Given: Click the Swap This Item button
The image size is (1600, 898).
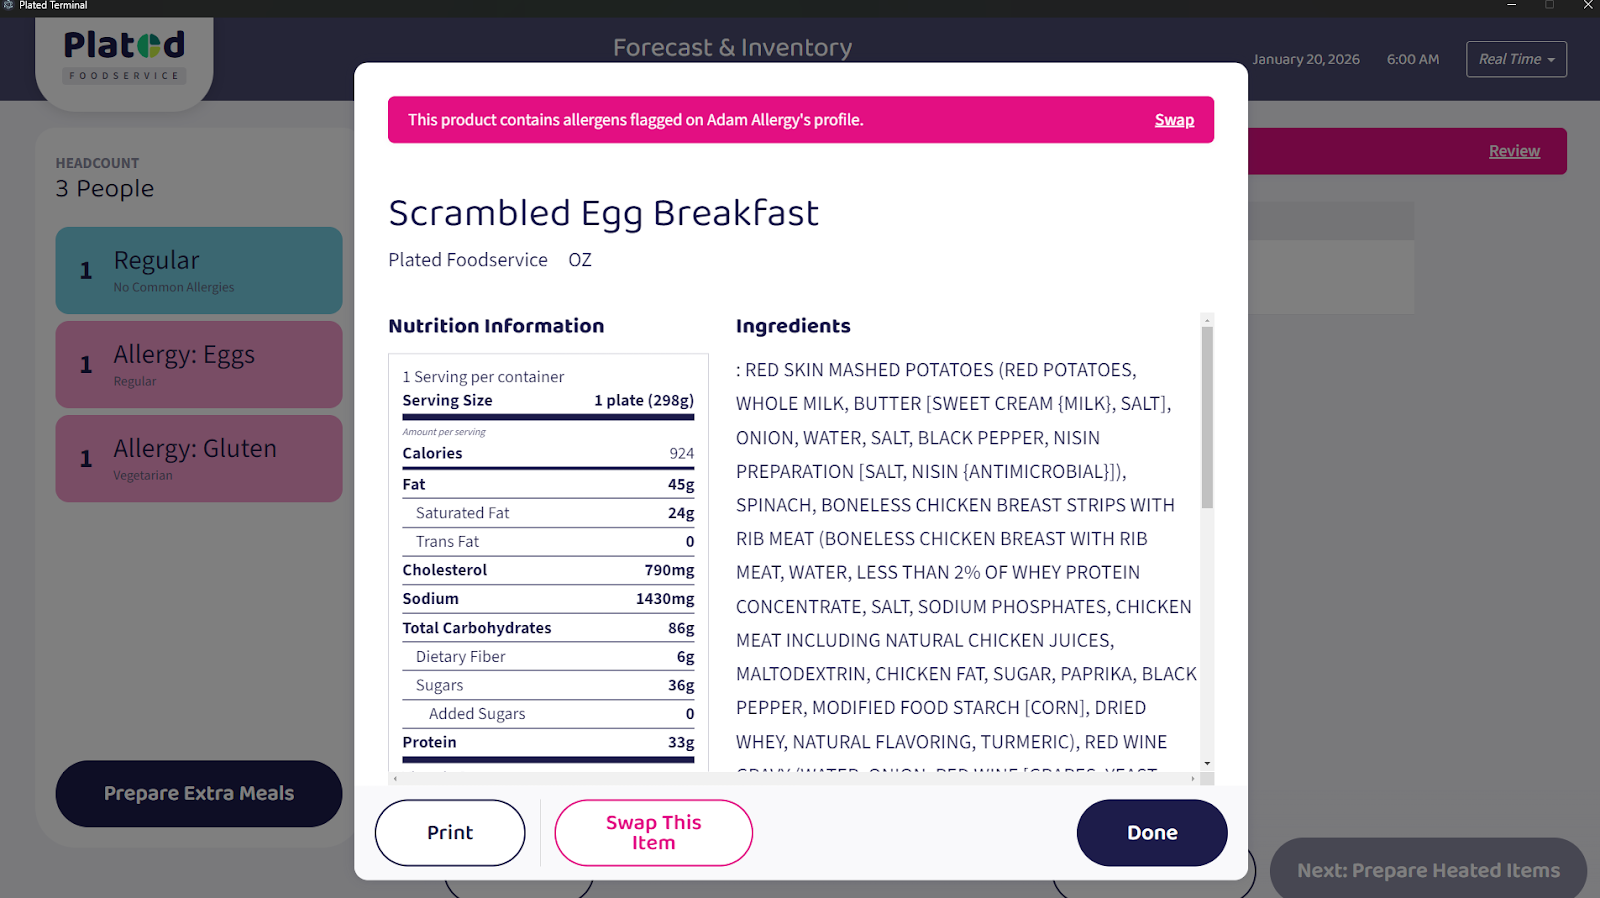Looking at the screenshot, I should (x=653, y=832).
